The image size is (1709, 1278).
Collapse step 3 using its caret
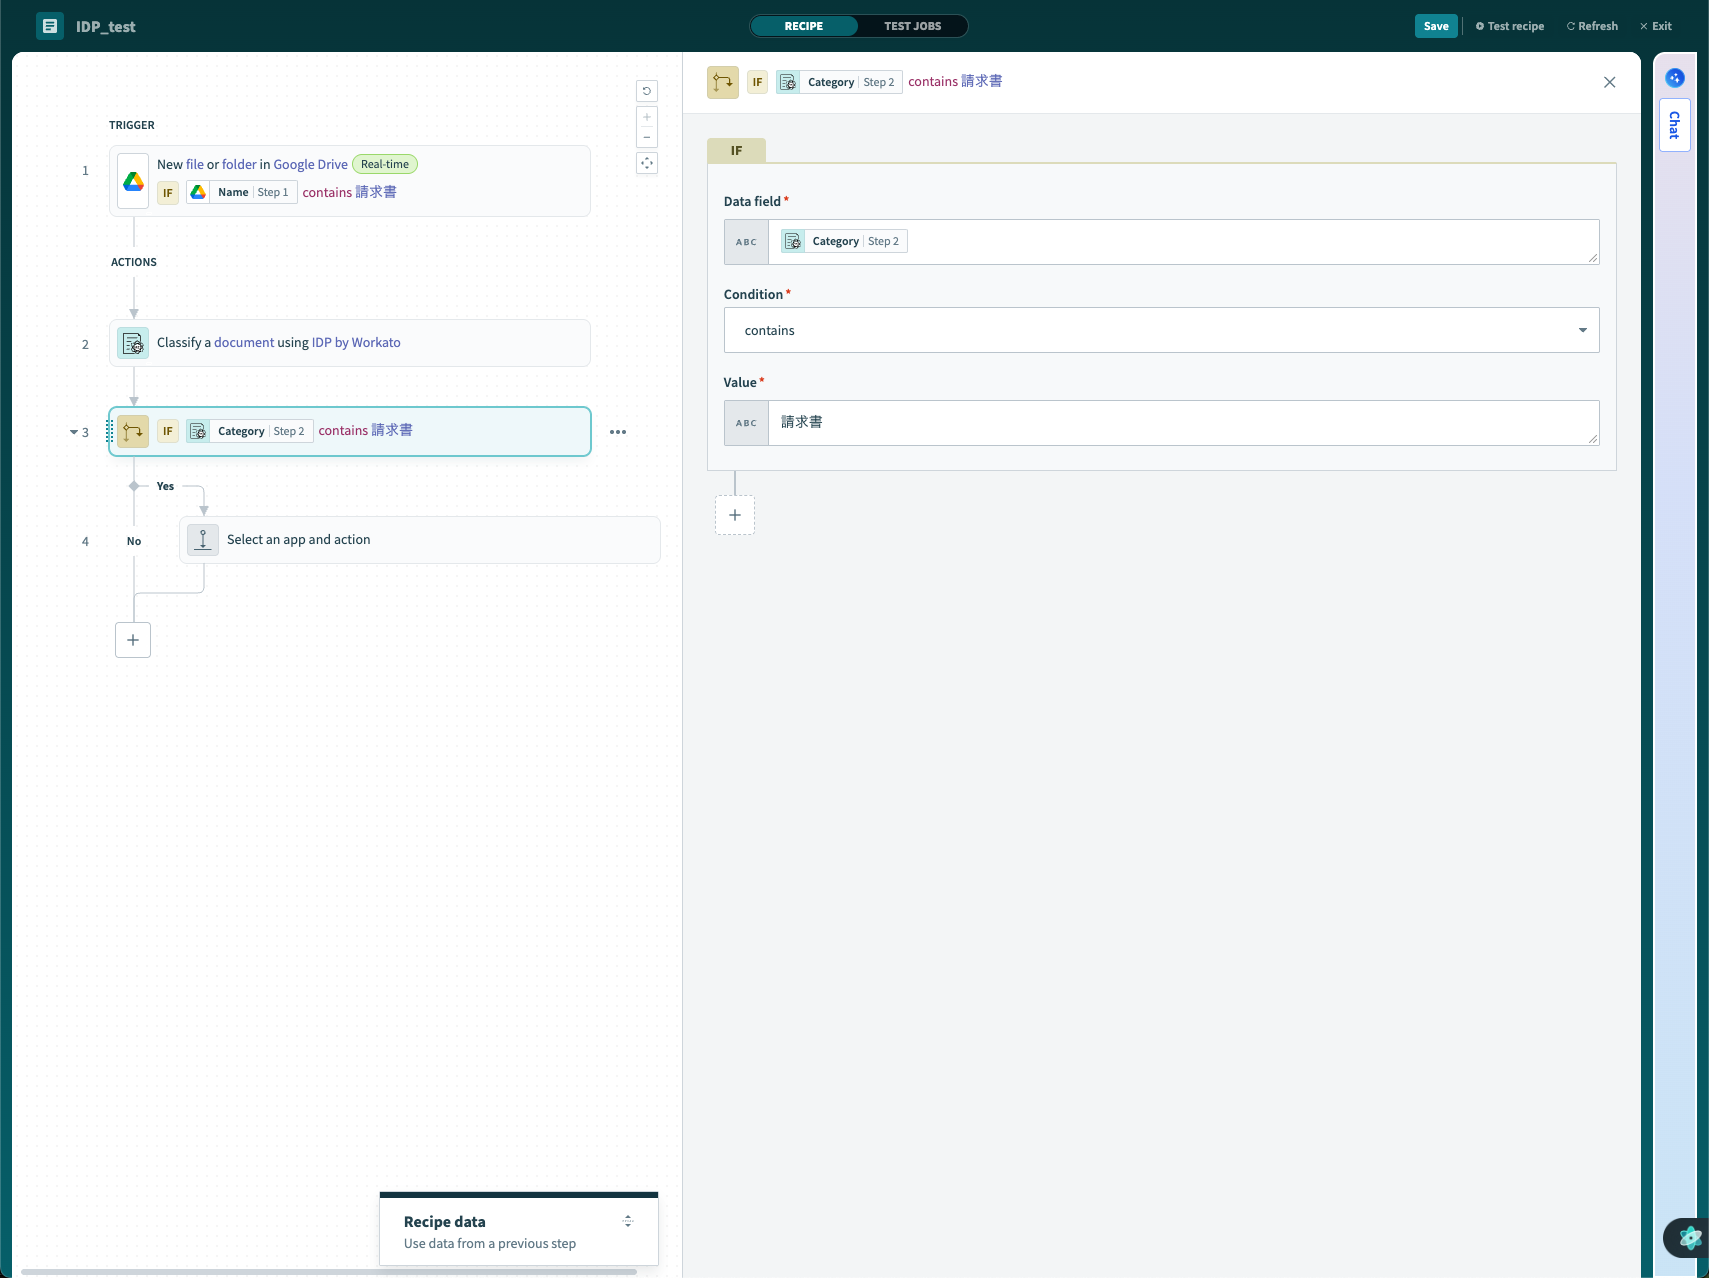(74, 432)
